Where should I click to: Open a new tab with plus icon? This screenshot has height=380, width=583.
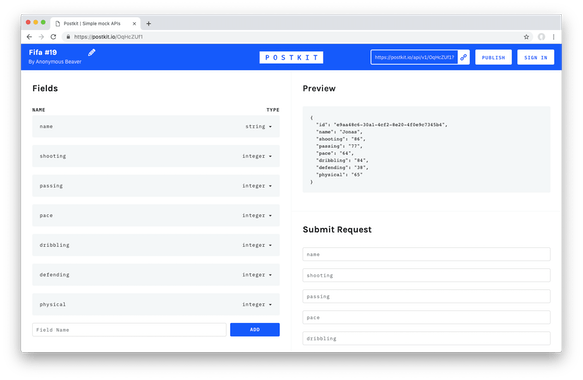[148, 23]
